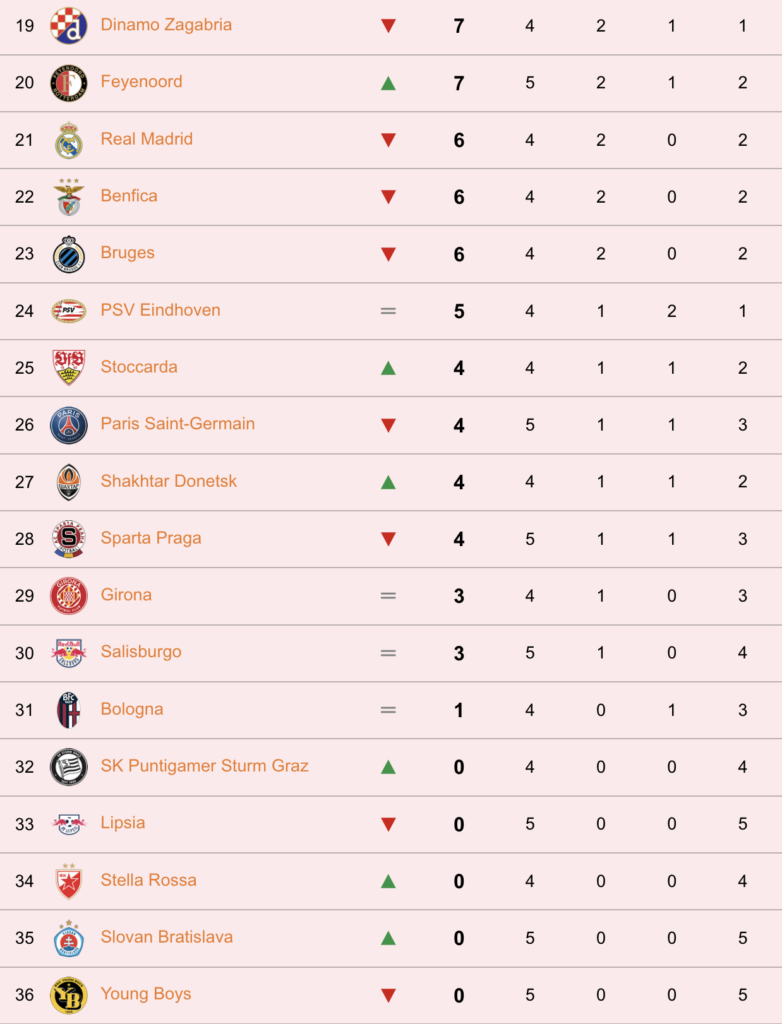Click the Benfica eagle crest
This screenshot has width=782, height=1024.
[69, 197]
